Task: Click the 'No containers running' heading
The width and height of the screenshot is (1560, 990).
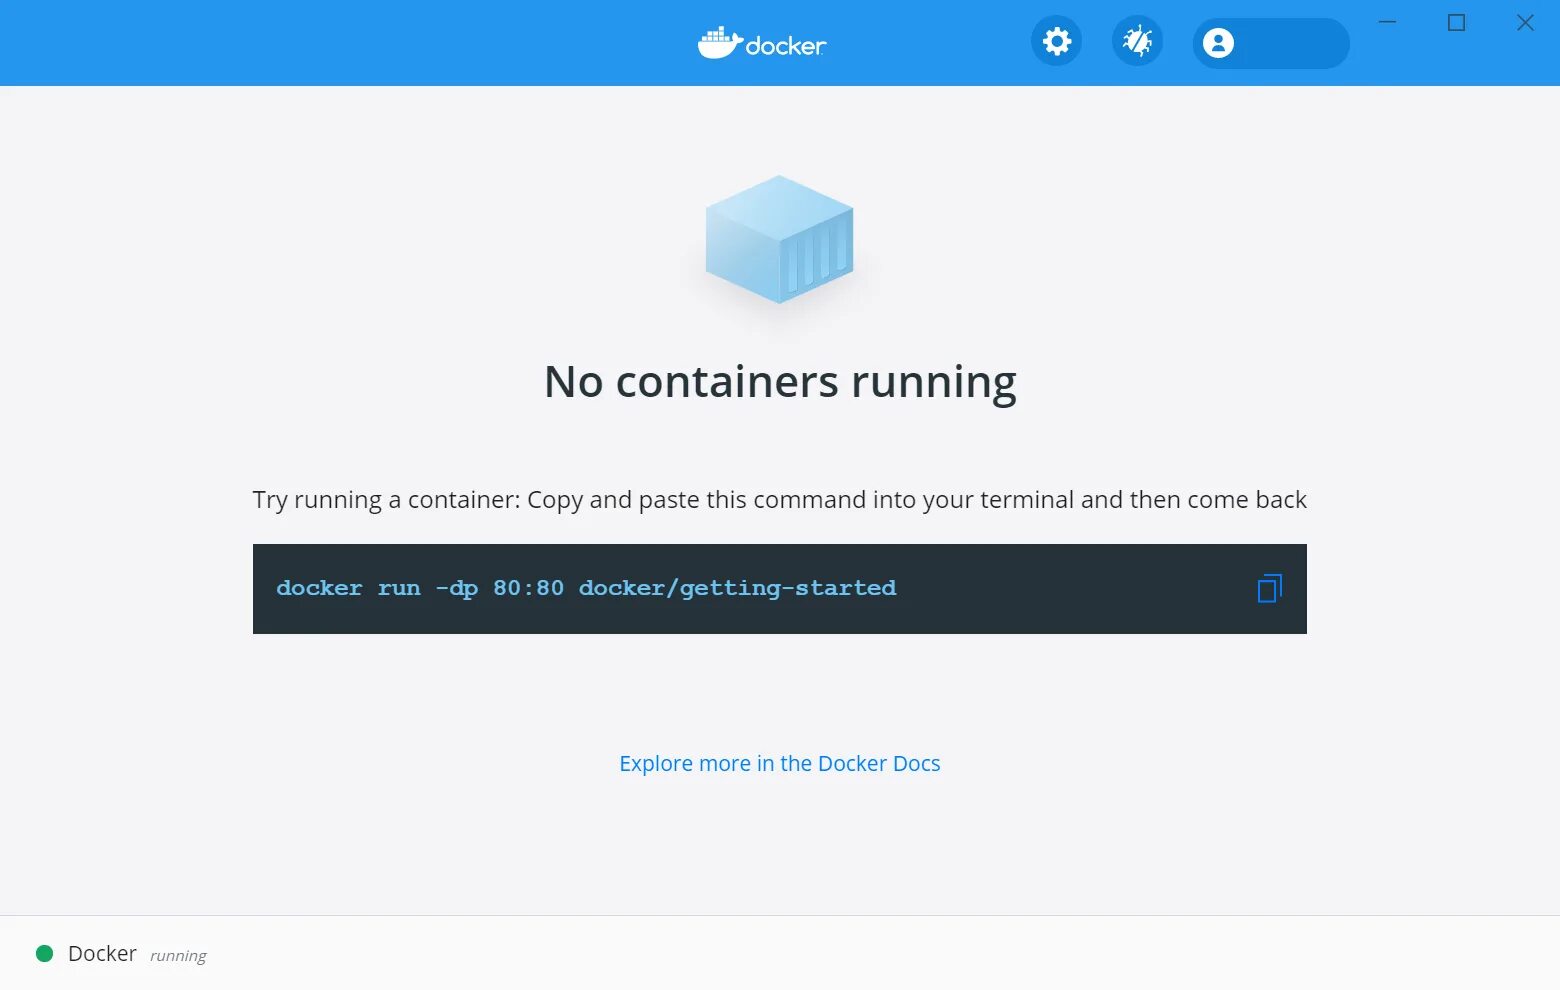Action: [780, 382]
